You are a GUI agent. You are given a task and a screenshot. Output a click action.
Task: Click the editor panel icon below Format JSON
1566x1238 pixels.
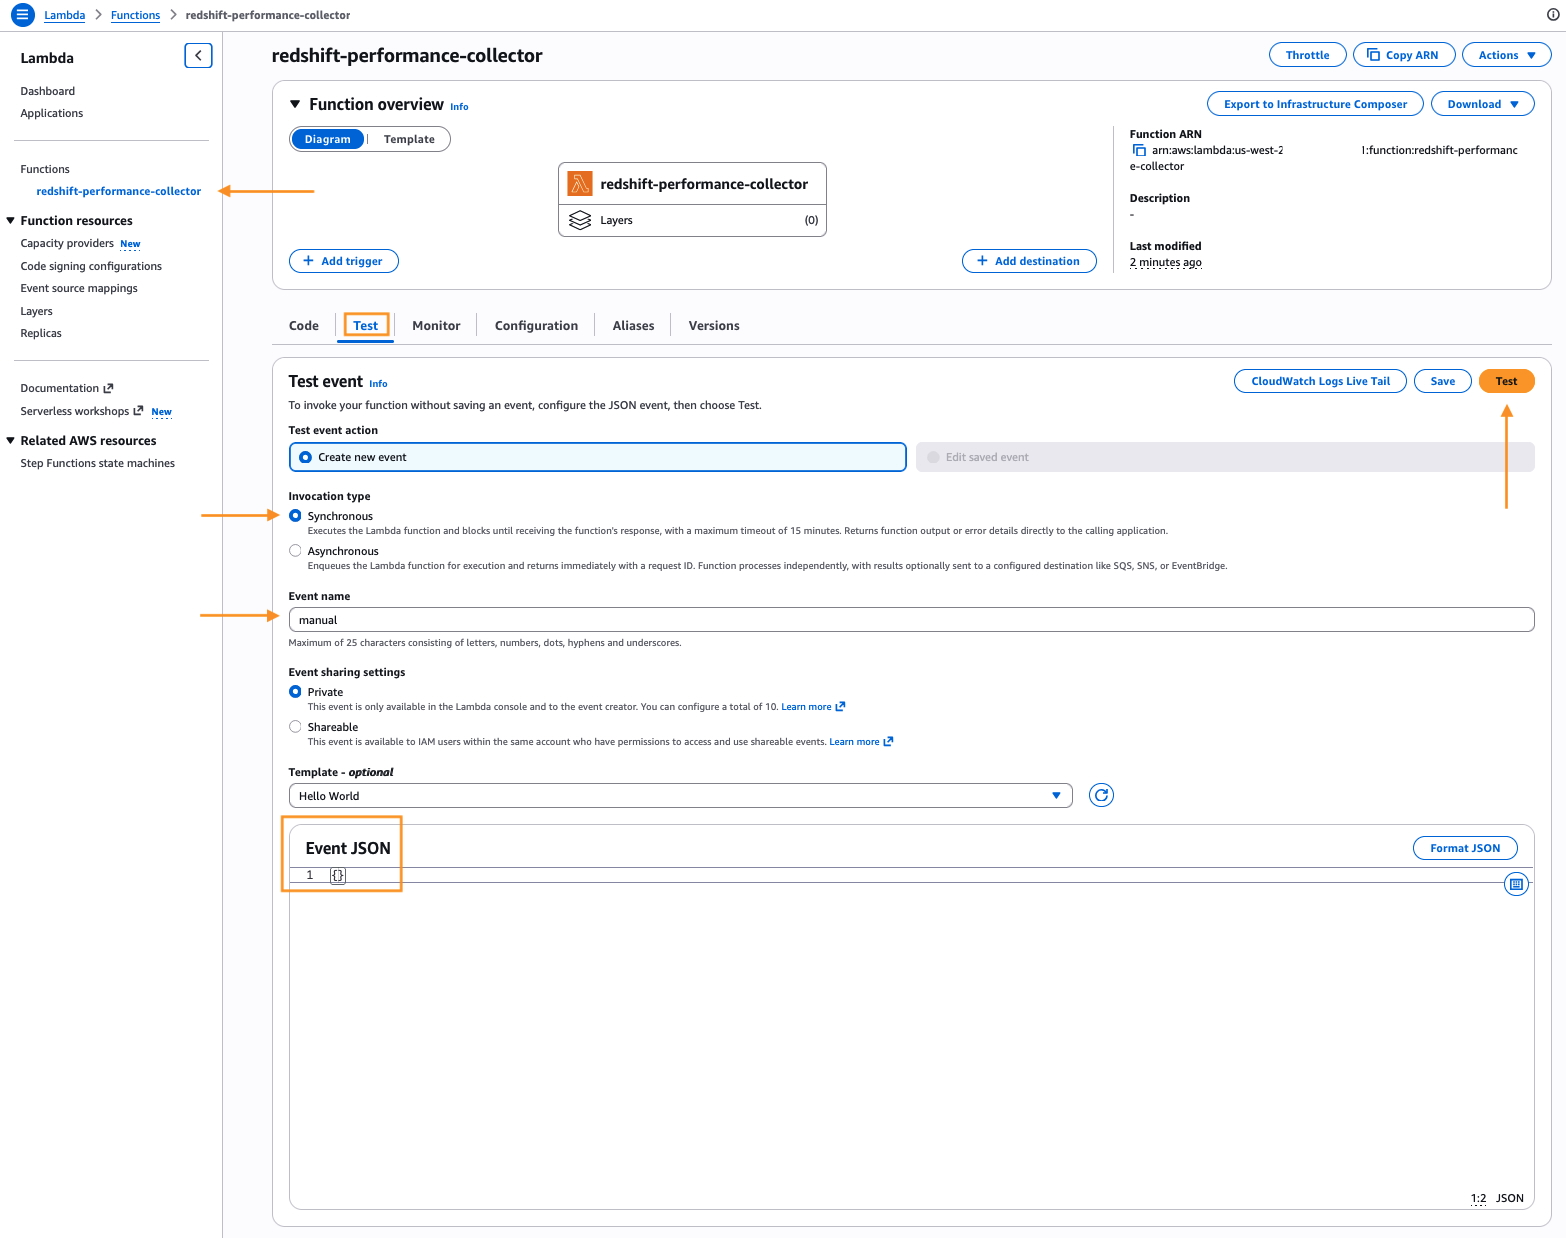1516,884
